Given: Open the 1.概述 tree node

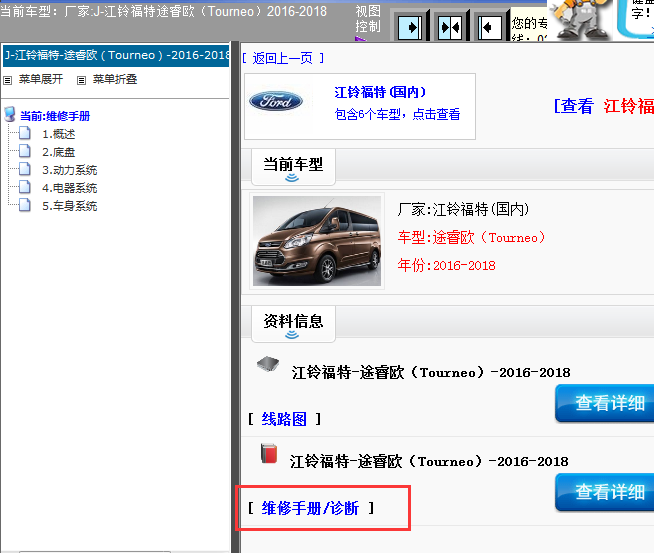Looking at the screenshot, I should pos(58,134).
